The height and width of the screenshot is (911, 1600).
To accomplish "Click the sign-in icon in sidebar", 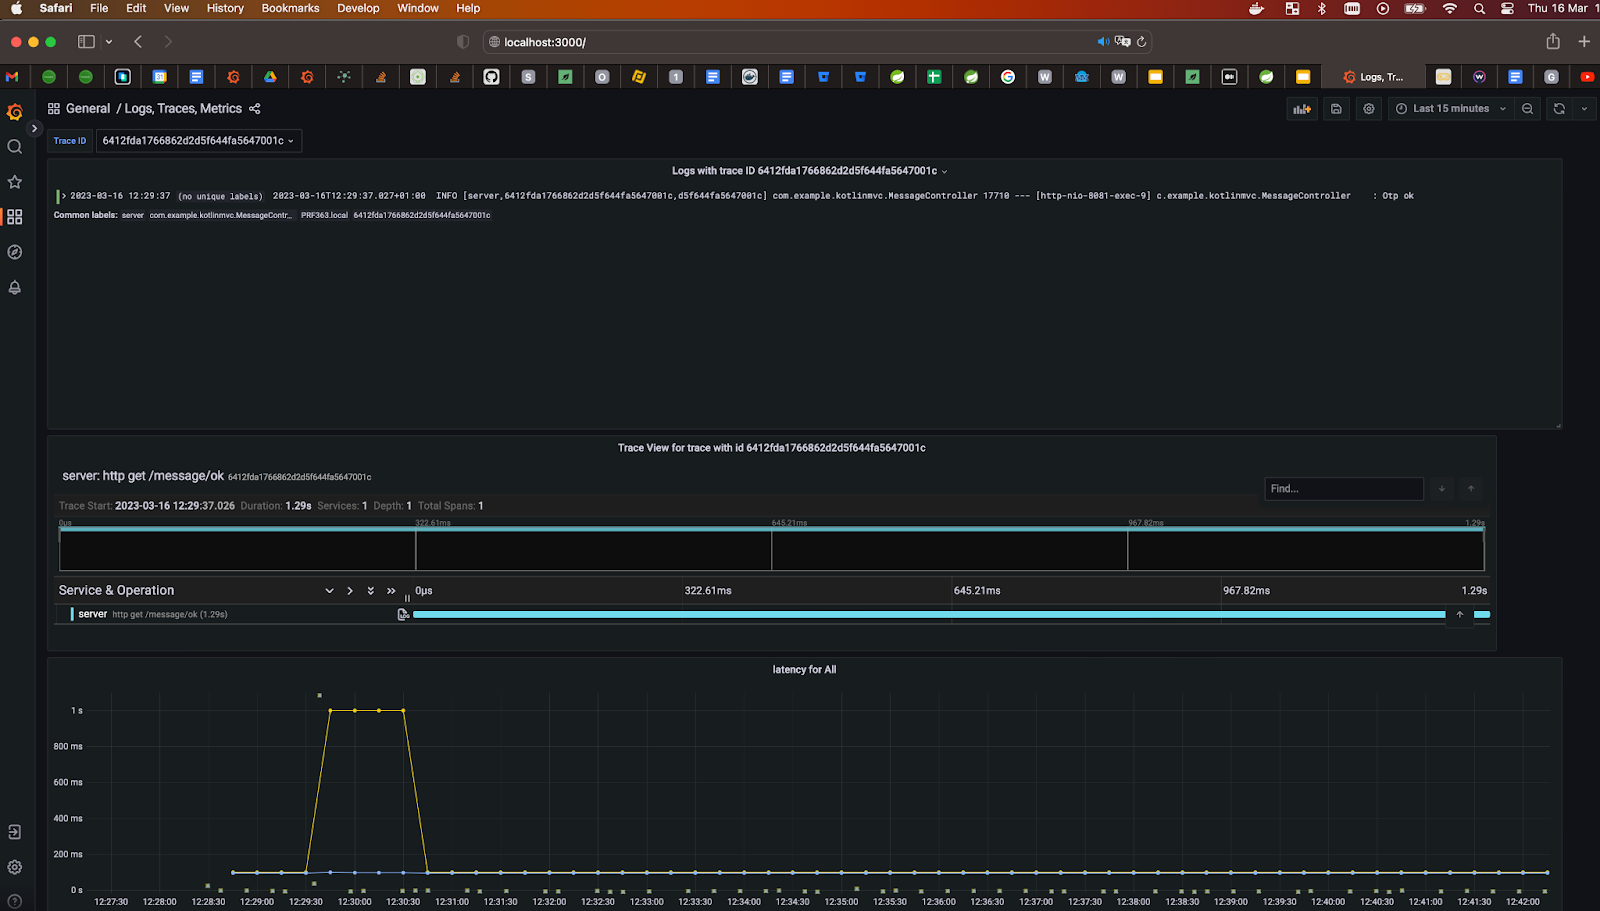I will pos(14,832).
